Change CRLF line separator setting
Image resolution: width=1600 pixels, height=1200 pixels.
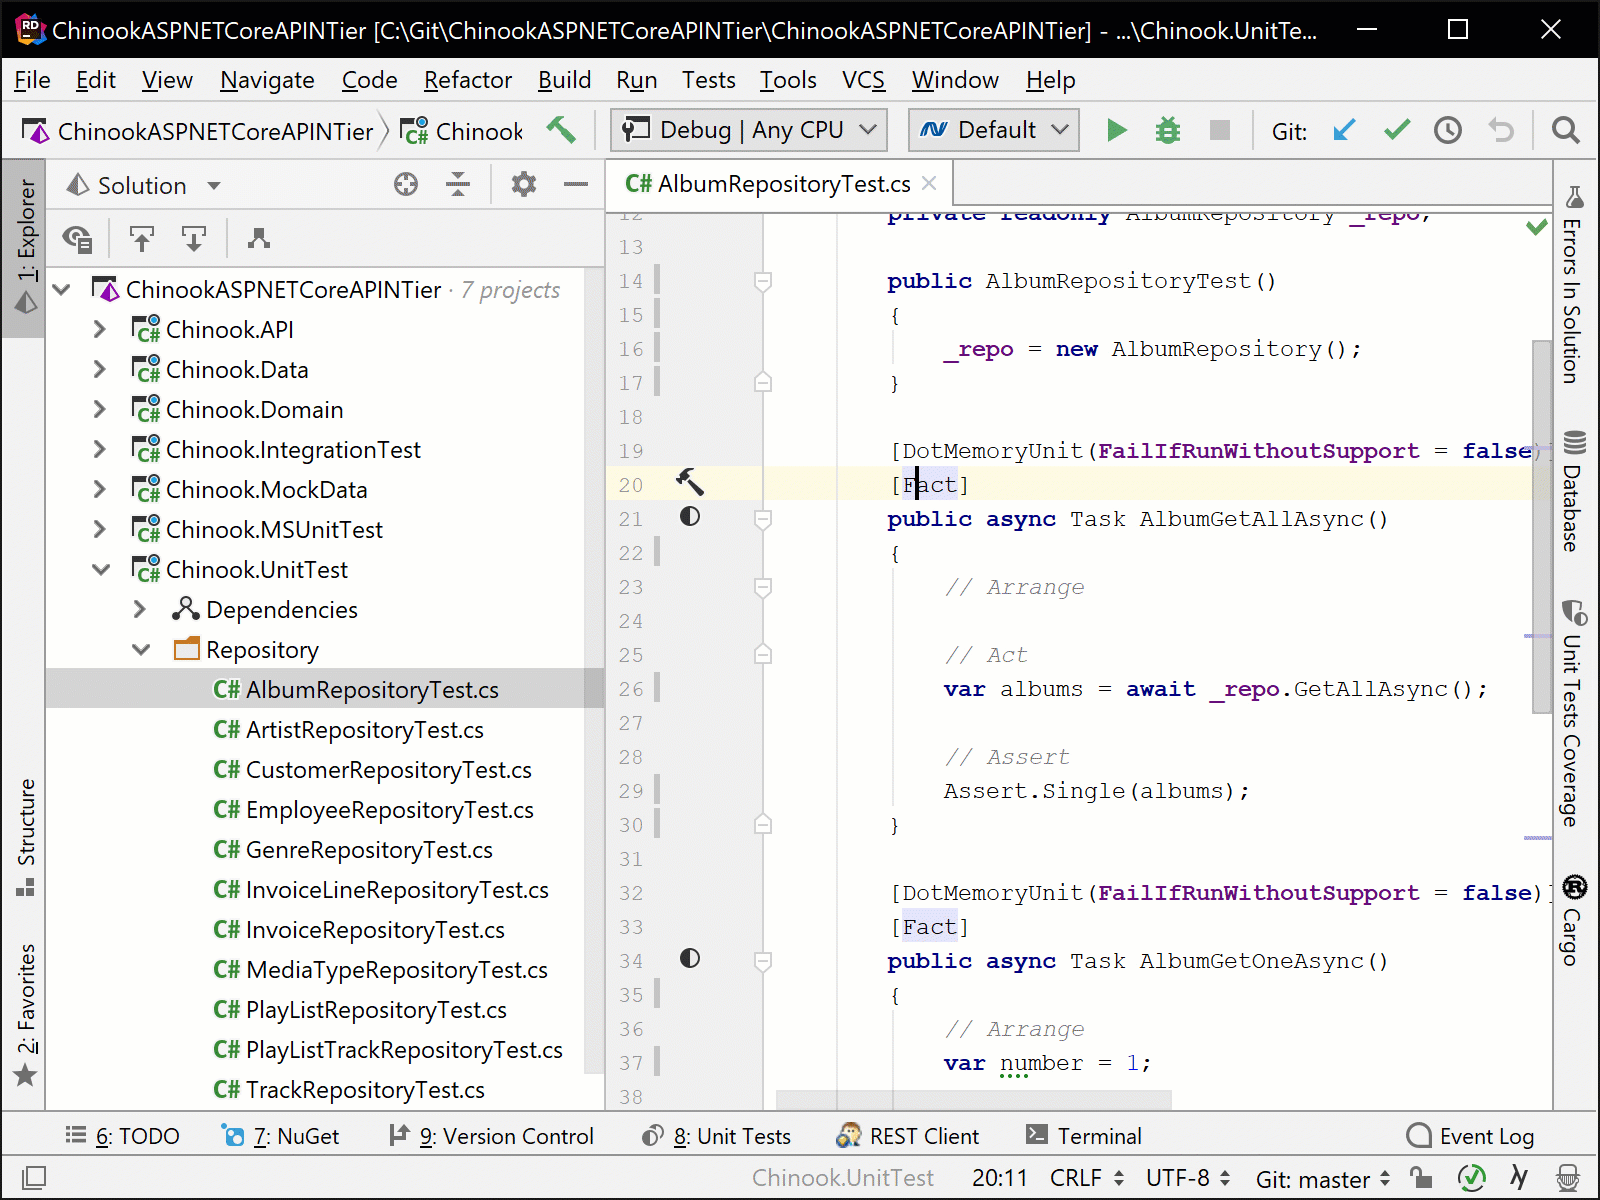point(1087,1178)
